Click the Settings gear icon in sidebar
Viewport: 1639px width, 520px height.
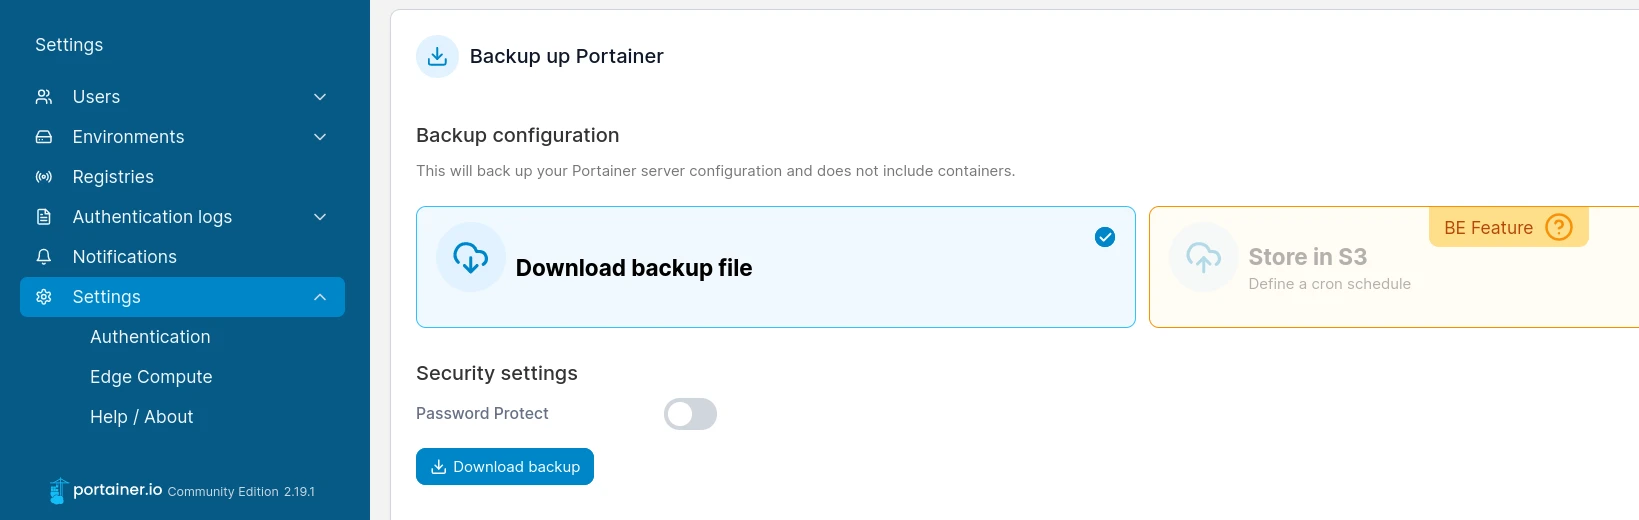click(44, 297)
